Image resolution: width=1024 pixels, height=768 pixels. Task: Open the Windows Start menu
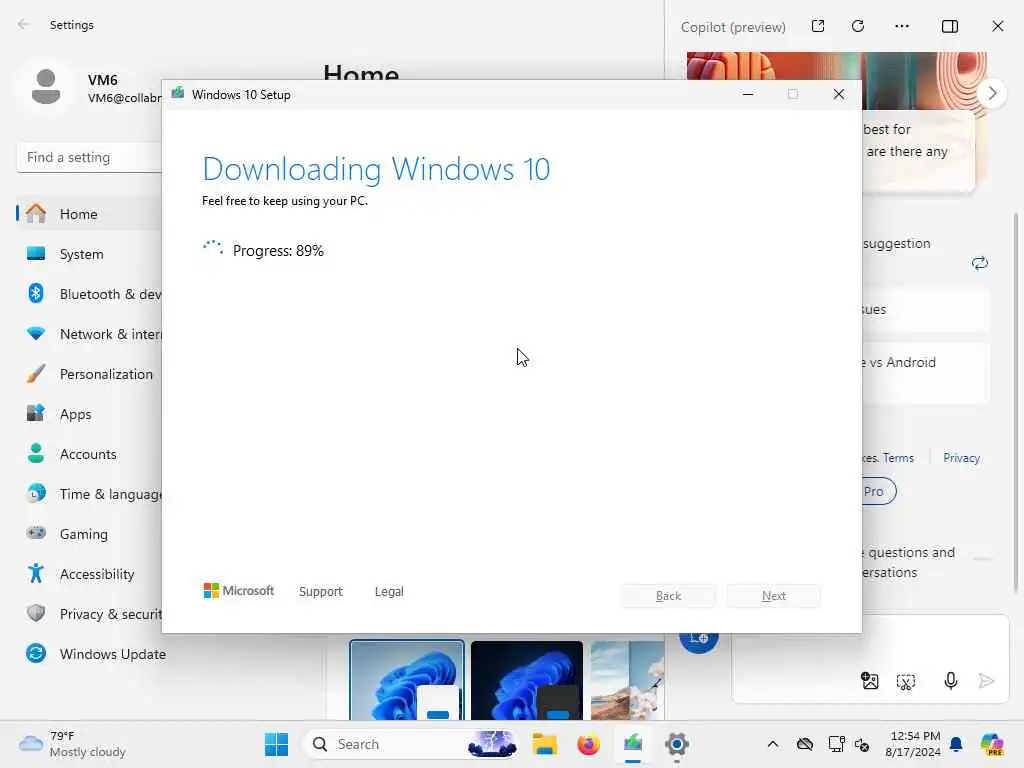click(276, 744)
